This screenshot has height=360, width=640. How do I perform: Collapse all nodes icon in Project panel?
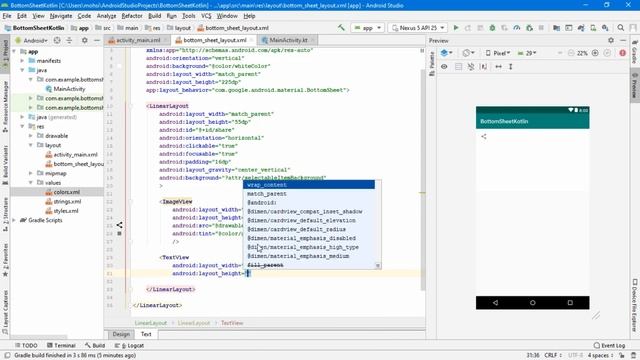(69, 40)
